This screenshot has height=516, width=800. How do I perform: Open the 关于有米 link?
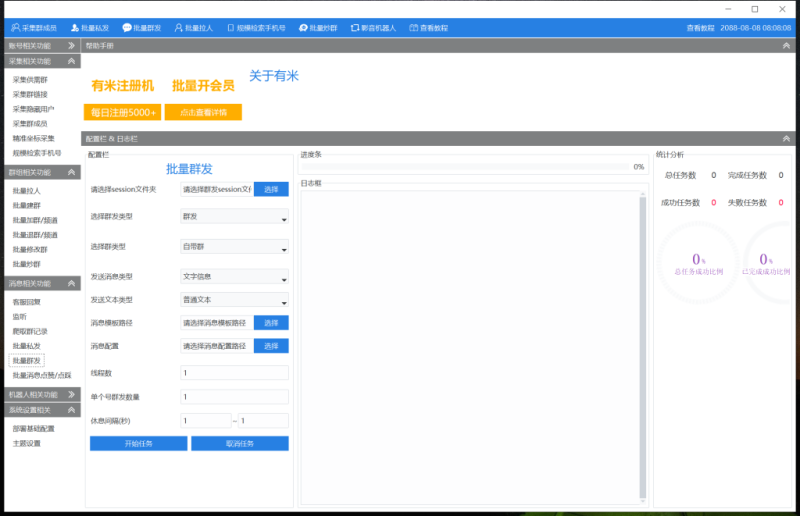(273, 76)
